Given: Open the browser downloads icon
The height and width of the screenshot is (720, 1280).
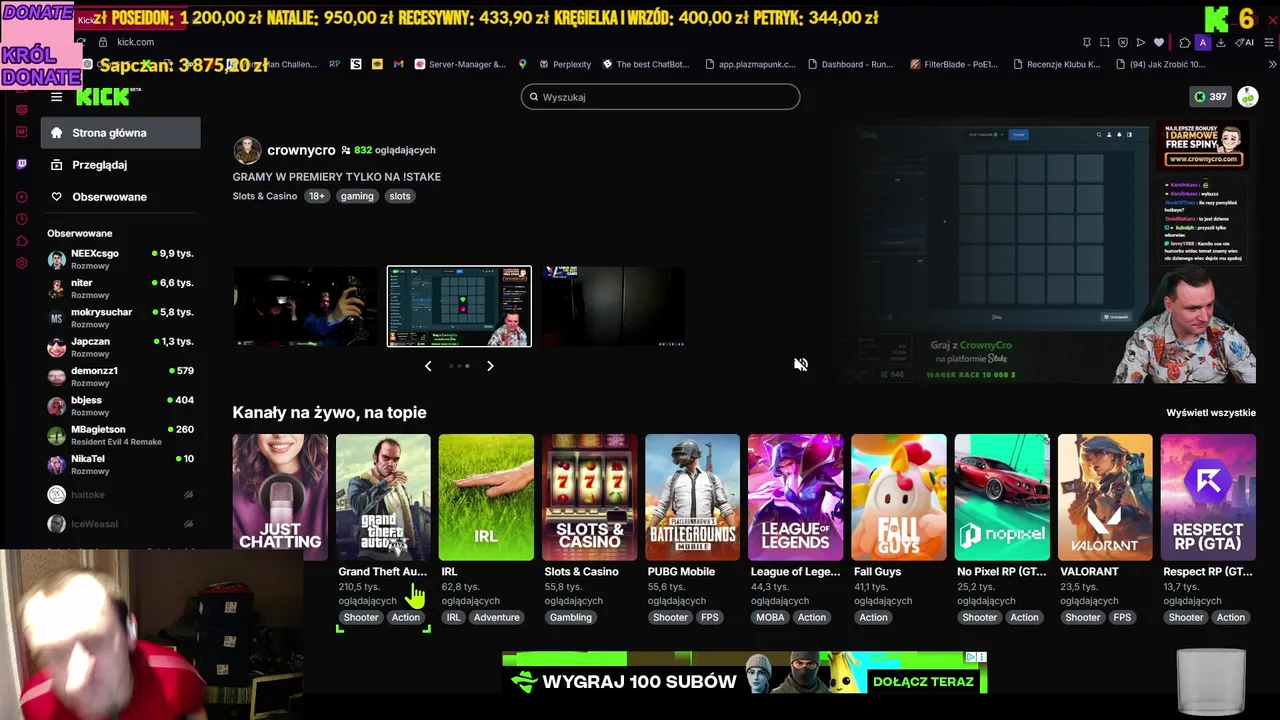Looking at the screenshot, I should (1221, 42).
